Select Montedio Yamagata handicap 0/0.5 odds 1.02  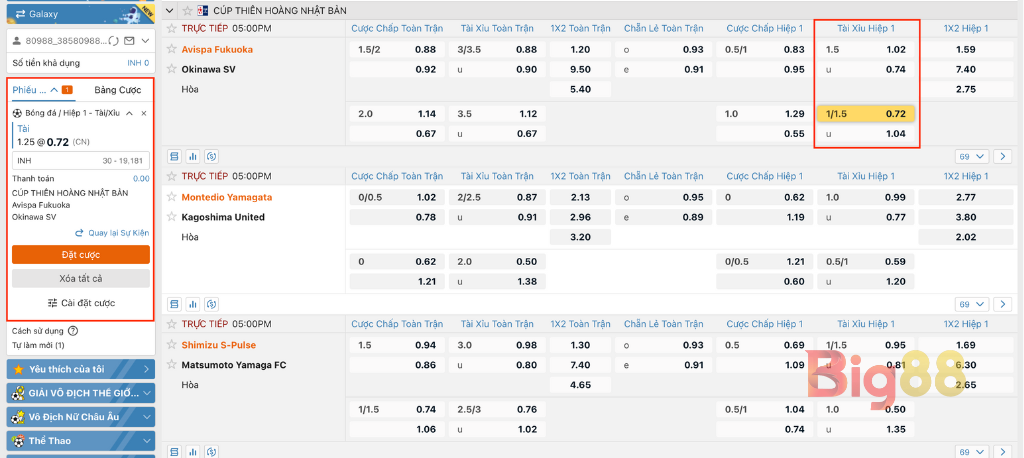click(397, 197)
